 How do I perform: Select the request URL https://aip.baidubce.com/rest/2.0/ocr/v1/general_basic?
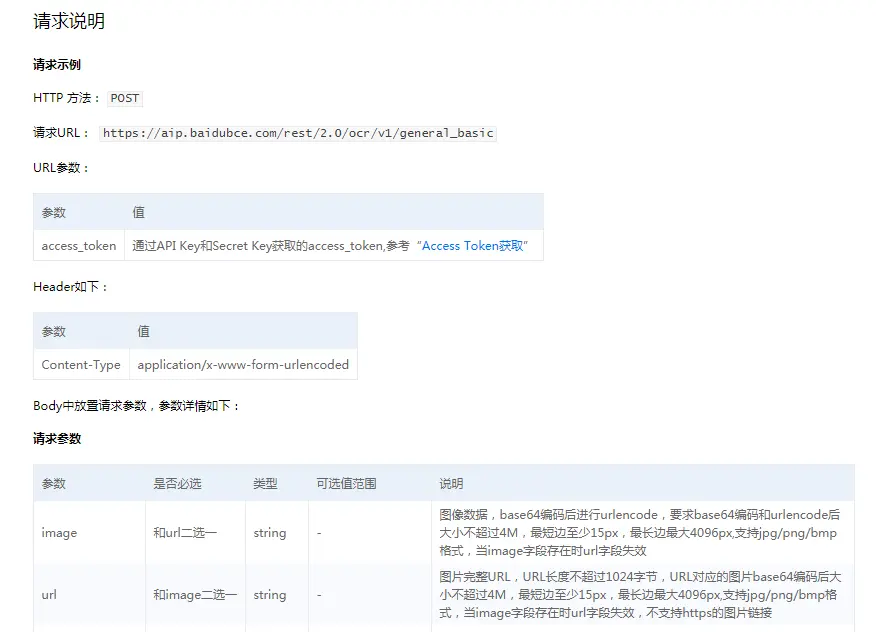pos(298,133)
